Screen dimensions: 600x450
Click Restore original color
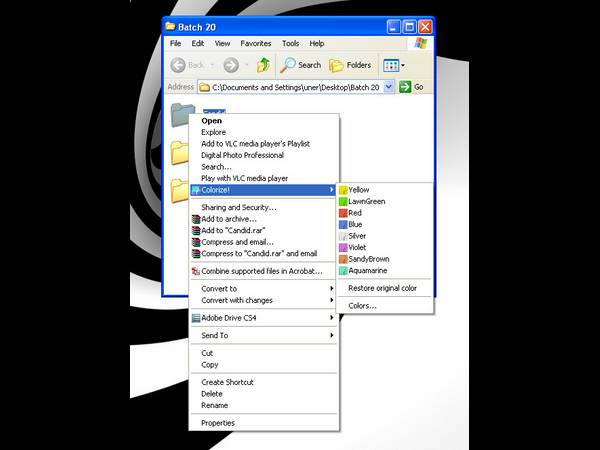[382, 288]
